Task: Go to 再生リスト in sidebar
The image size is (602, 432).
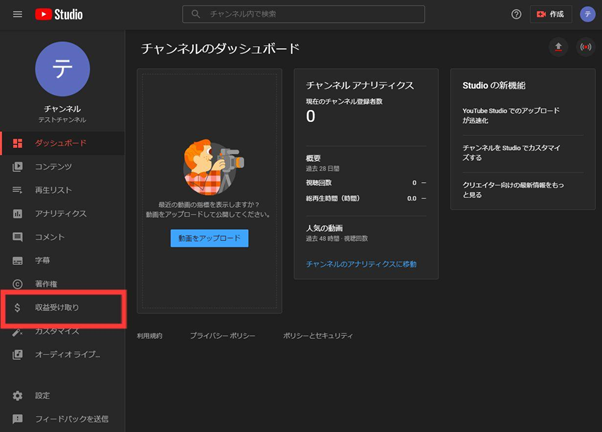Action: coord(53,190)
